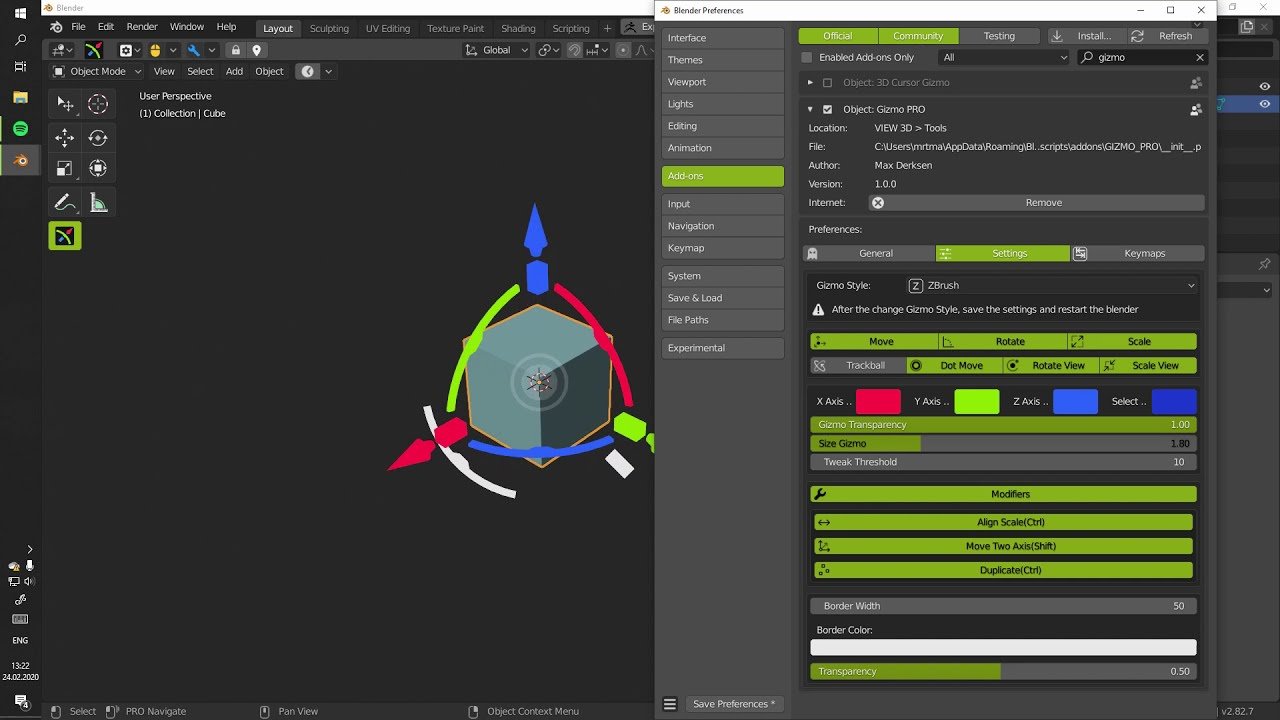This screenshot has width=1280, height=720.
Task: Click the Install... button
Action: [x=1086, y=36]
